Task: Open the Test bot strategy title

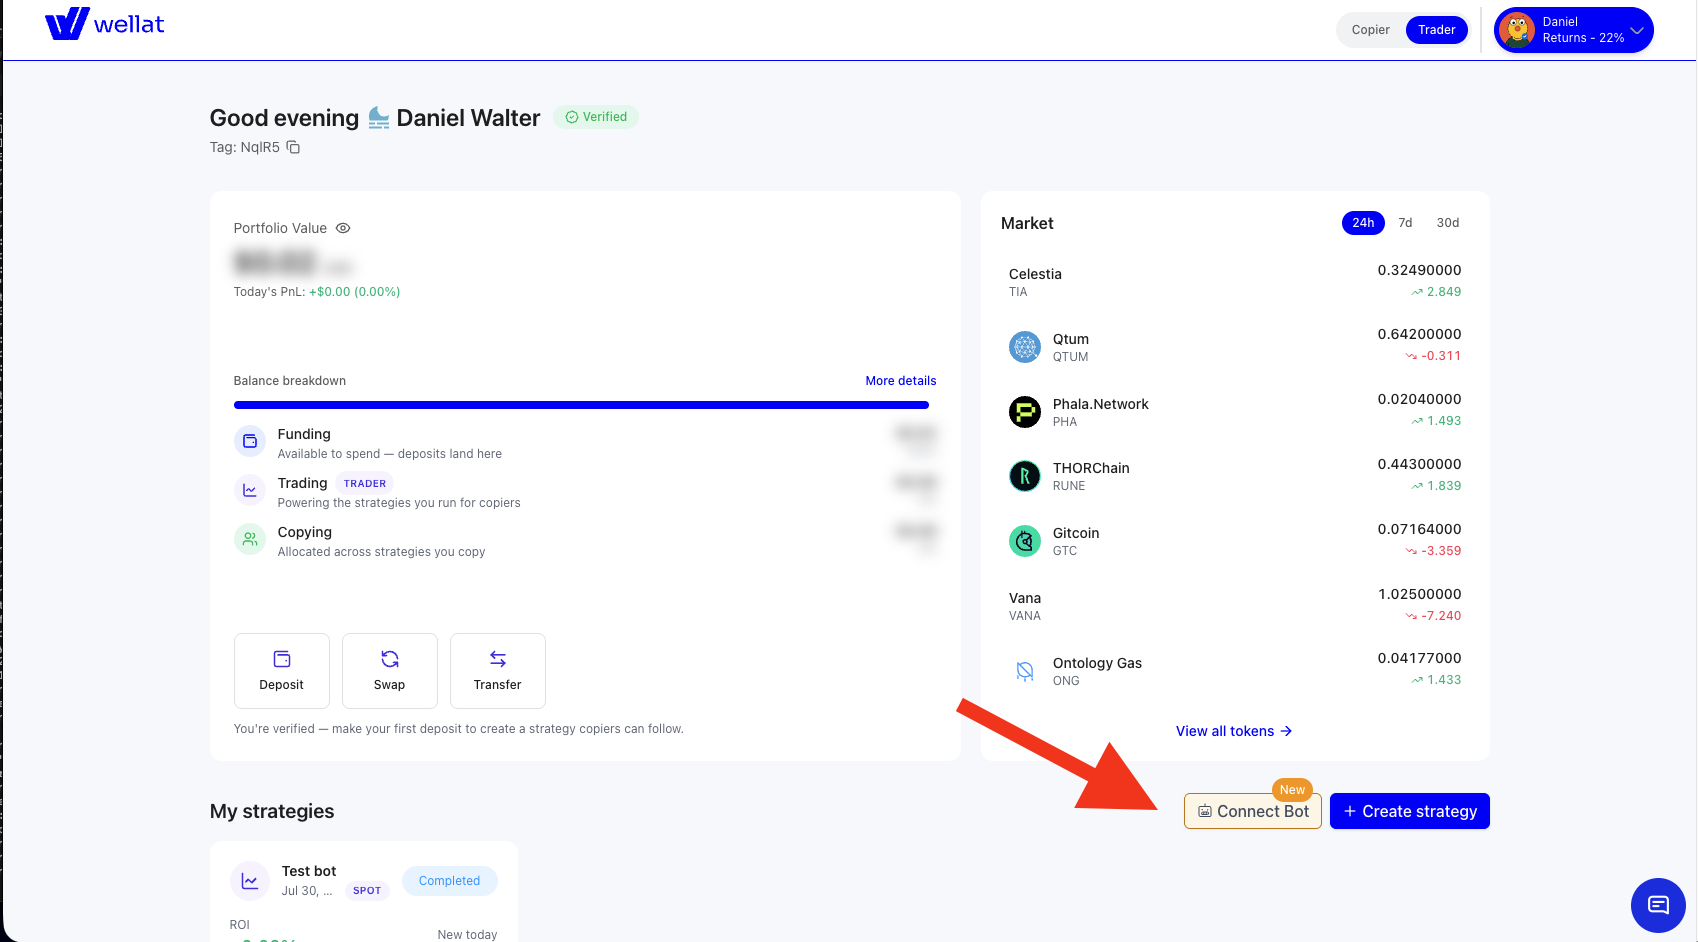Action: pos(309,871)
